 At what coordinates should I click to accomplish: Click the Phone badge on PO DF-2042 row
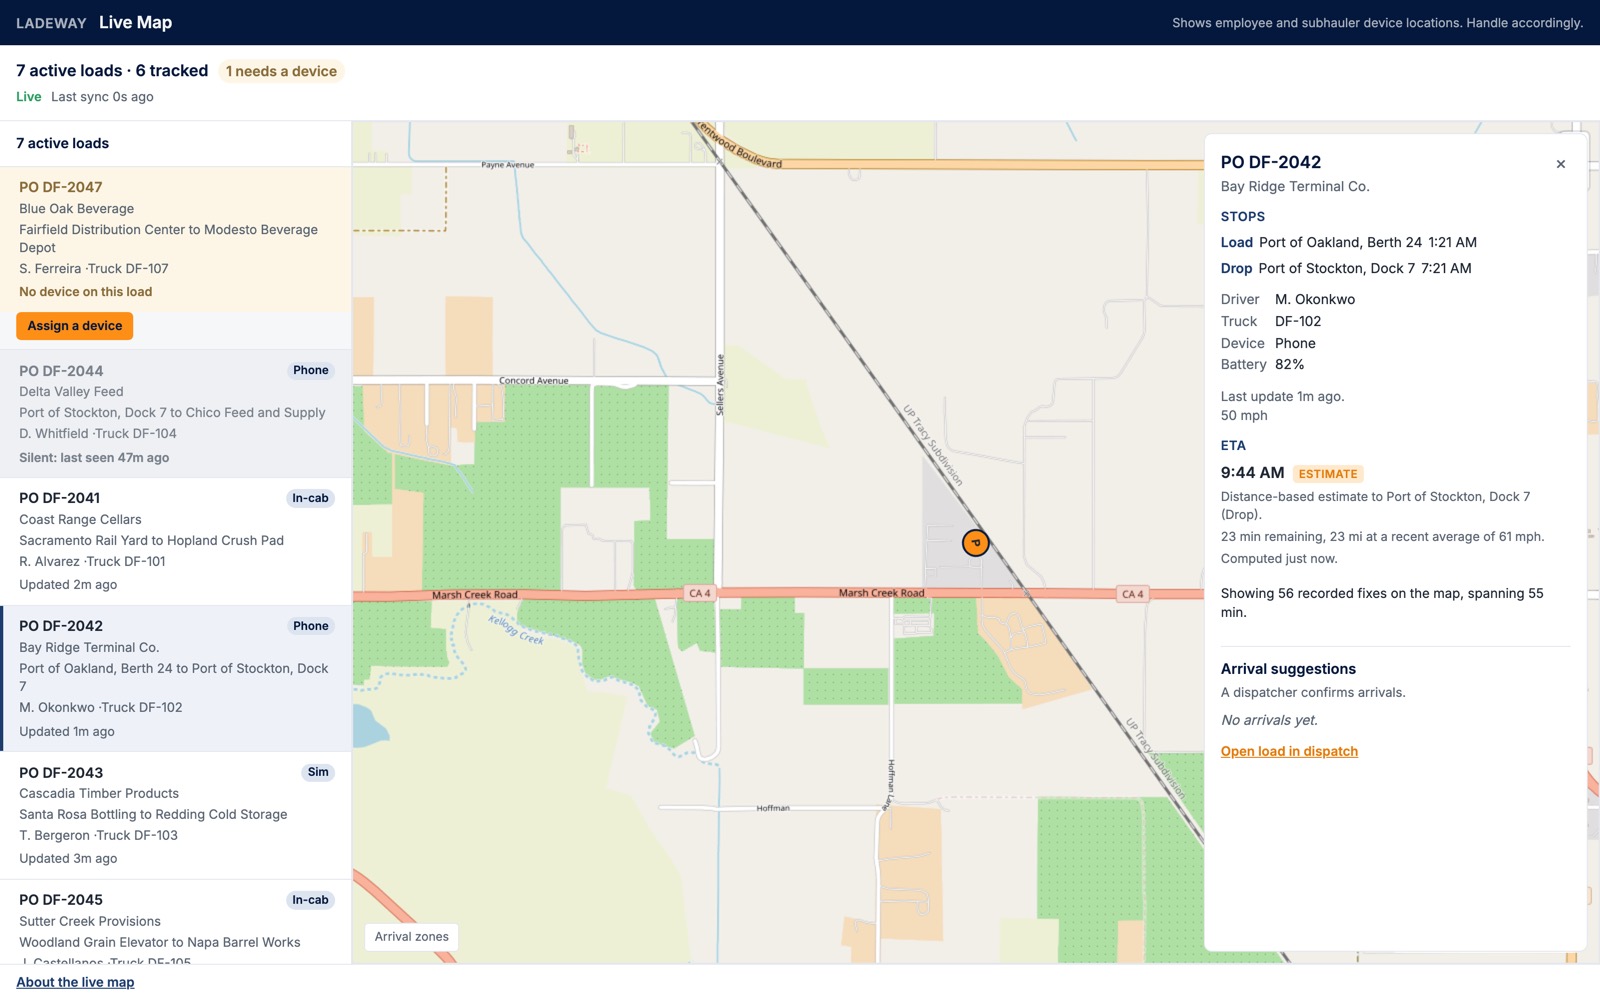pos(311,626)
